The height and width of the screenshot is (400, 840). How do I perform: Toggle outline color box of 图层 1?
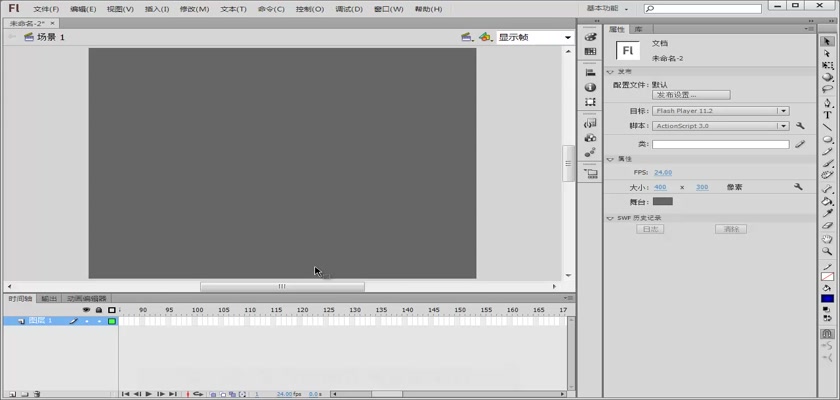(112, 321)
